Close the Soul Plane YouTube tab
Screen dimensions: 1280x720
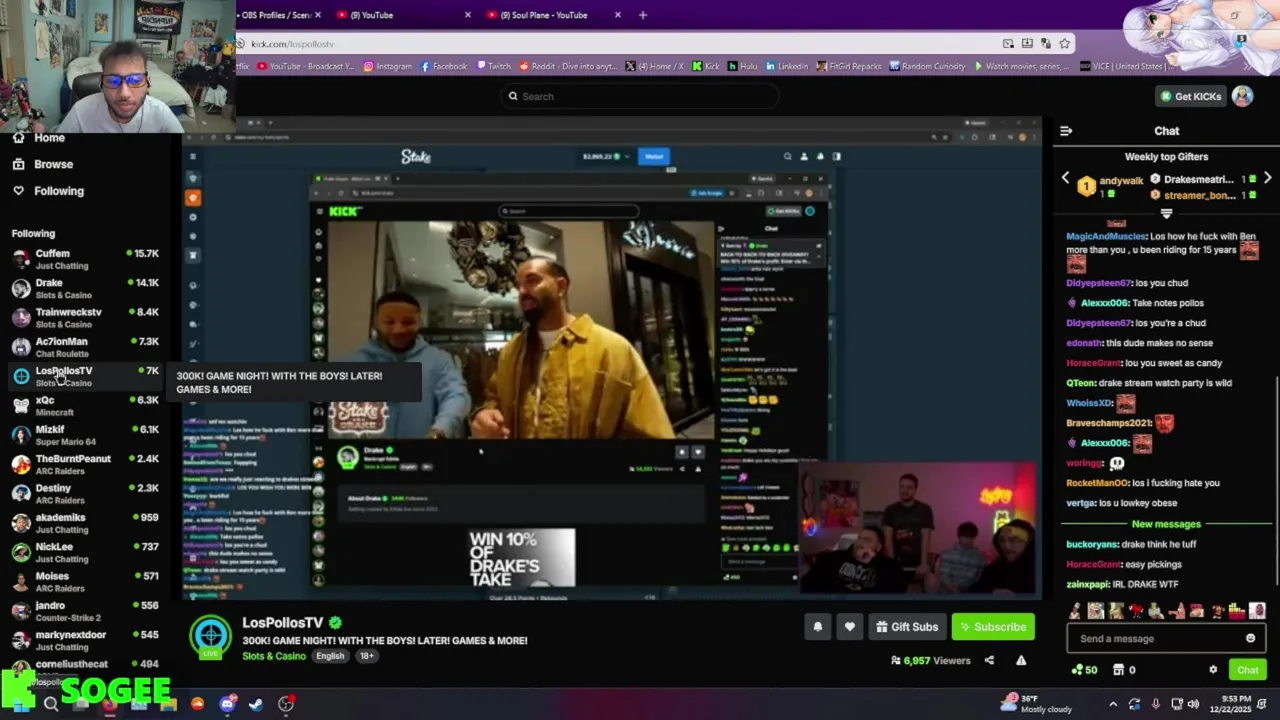click(617, 15)
